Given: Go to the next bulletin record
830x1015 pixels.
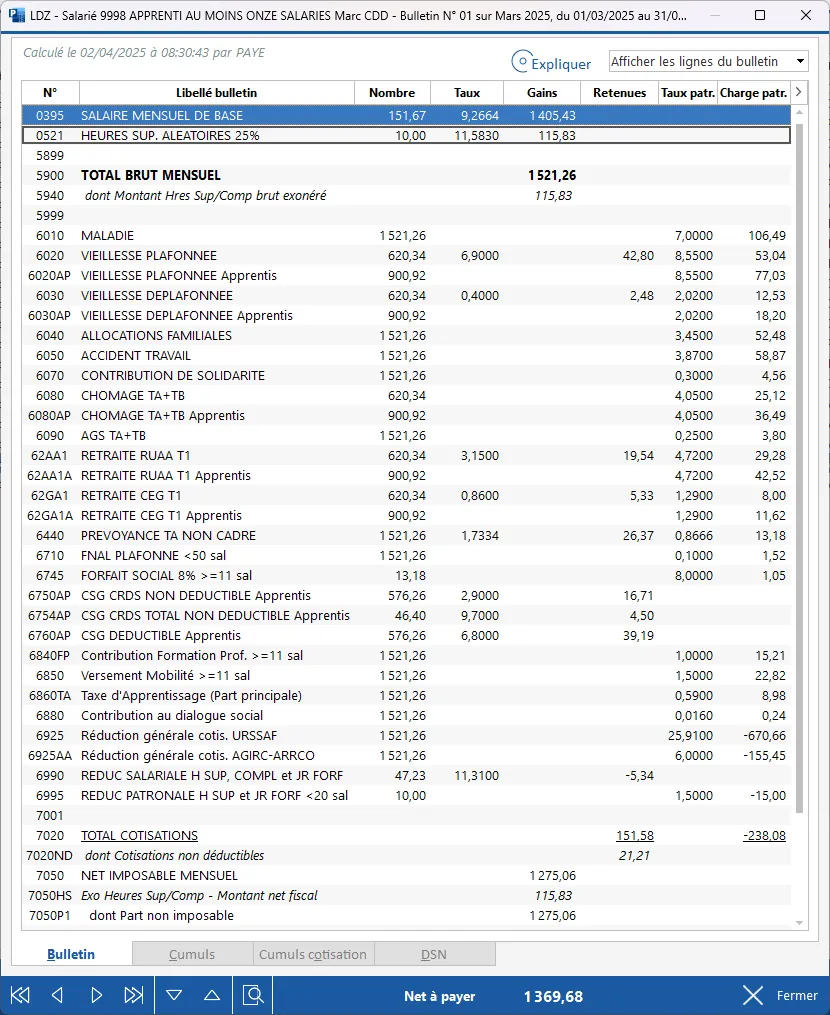Looking at the screenshot, I should coord(96,995).
